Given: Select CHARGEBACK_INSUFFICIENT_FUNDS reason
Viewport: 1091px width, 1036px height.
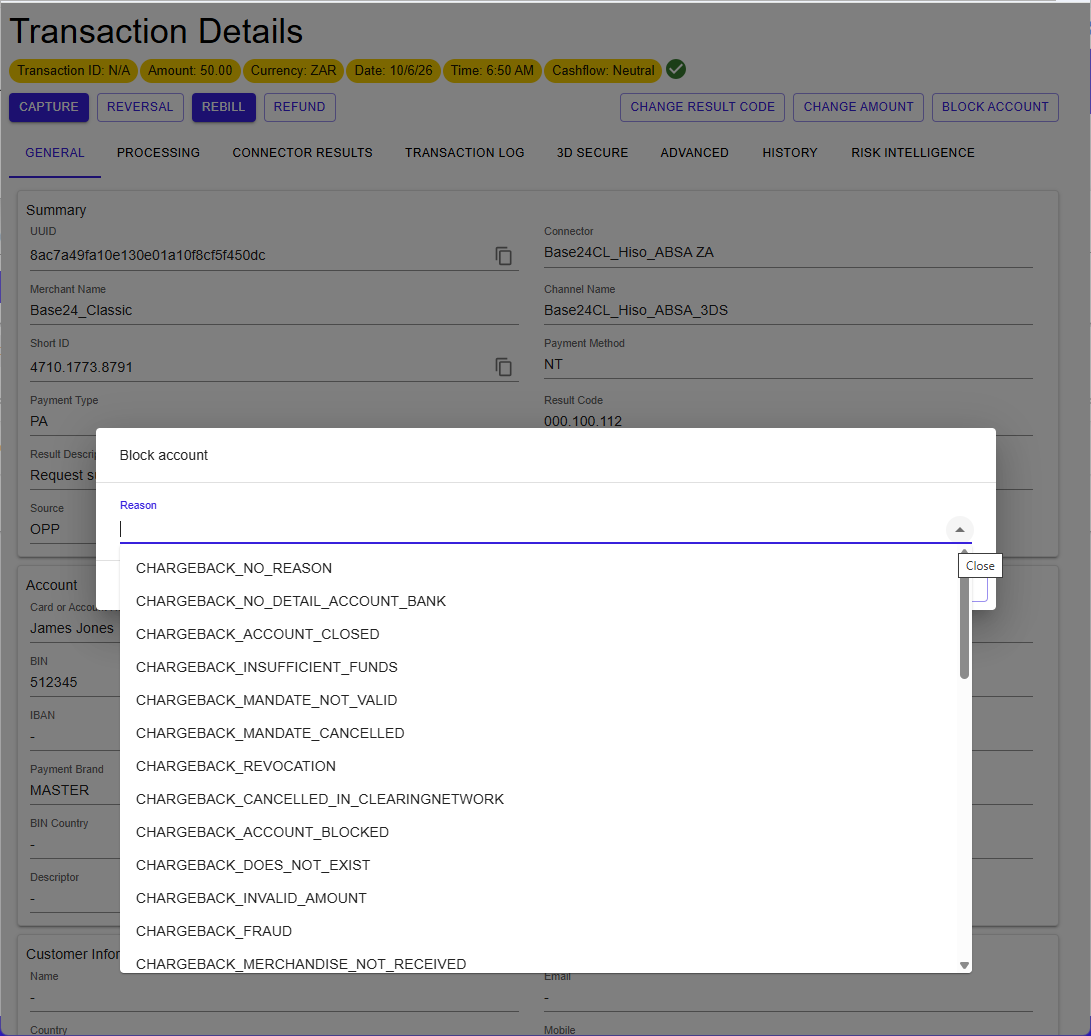Looking at the screenshot, I should coord(546,667).
